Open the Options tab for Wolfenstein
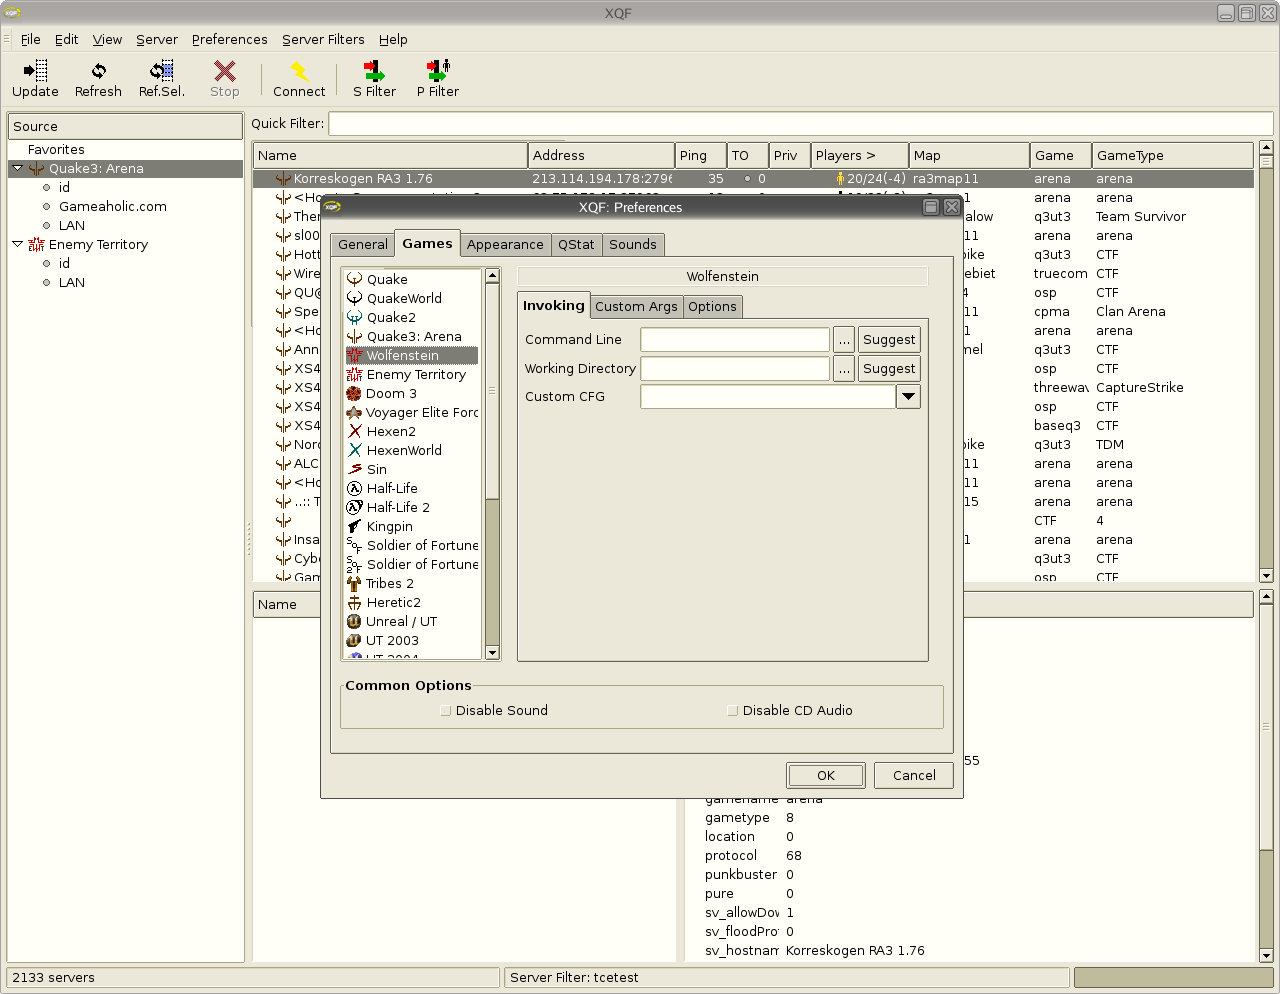This screenshot has width=1280, height=994. (712, 307)
